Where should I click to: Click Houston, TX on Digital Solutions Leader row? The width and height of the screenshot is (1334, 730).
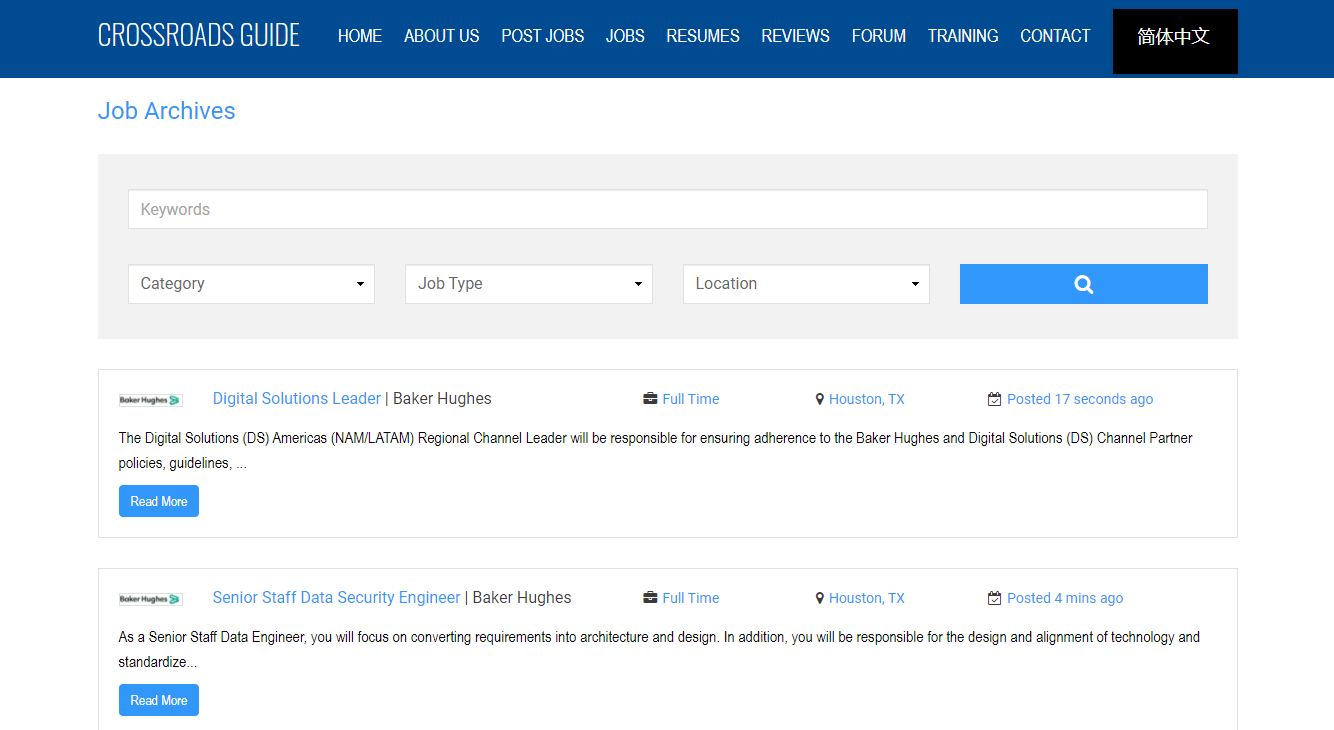point(867,399)
